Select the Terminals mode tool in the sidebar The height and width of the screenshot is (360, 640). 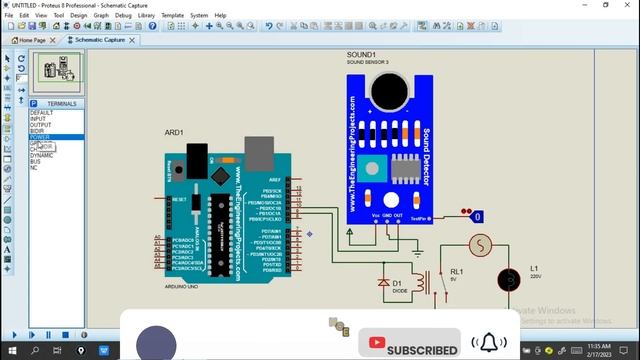(x=7, y=128)
